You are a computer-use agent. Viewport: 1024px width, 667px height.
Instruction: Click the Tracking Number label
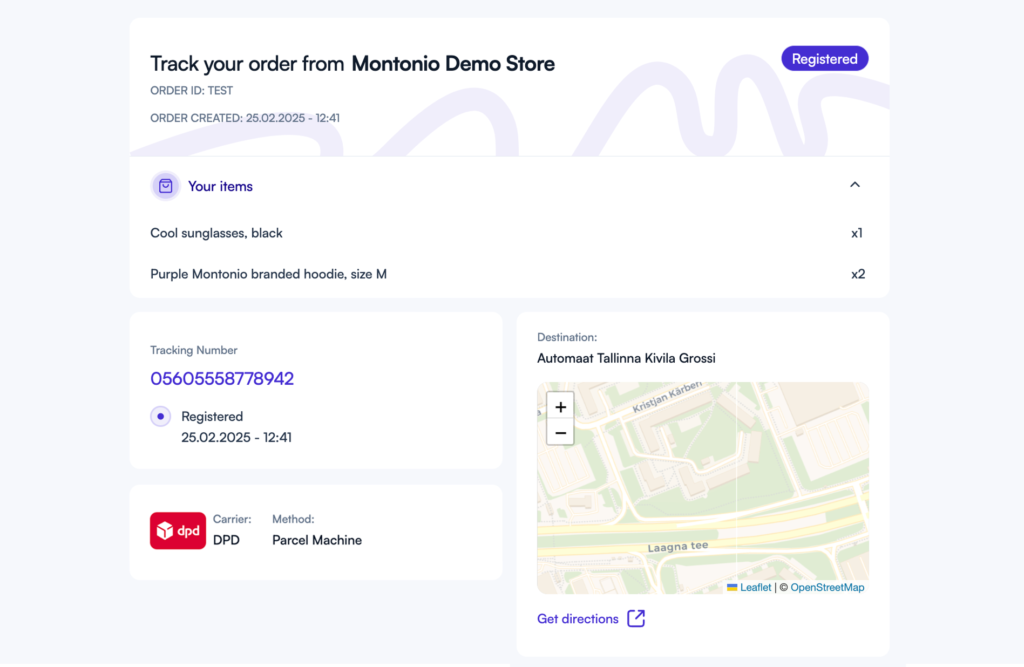point(194,350)
